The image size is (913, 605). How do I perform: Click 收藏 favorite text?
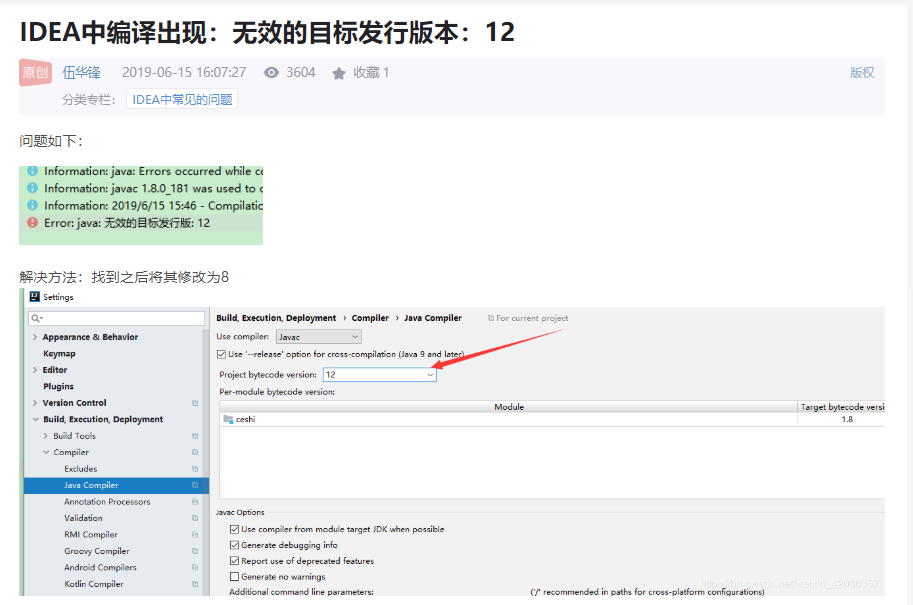[x=370, y=73]
